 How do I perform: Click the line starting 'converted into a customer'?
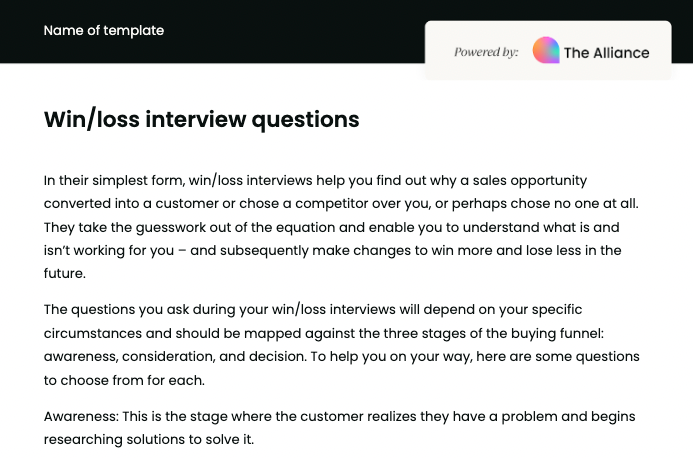pyautogui.click(x=340, y=204)
